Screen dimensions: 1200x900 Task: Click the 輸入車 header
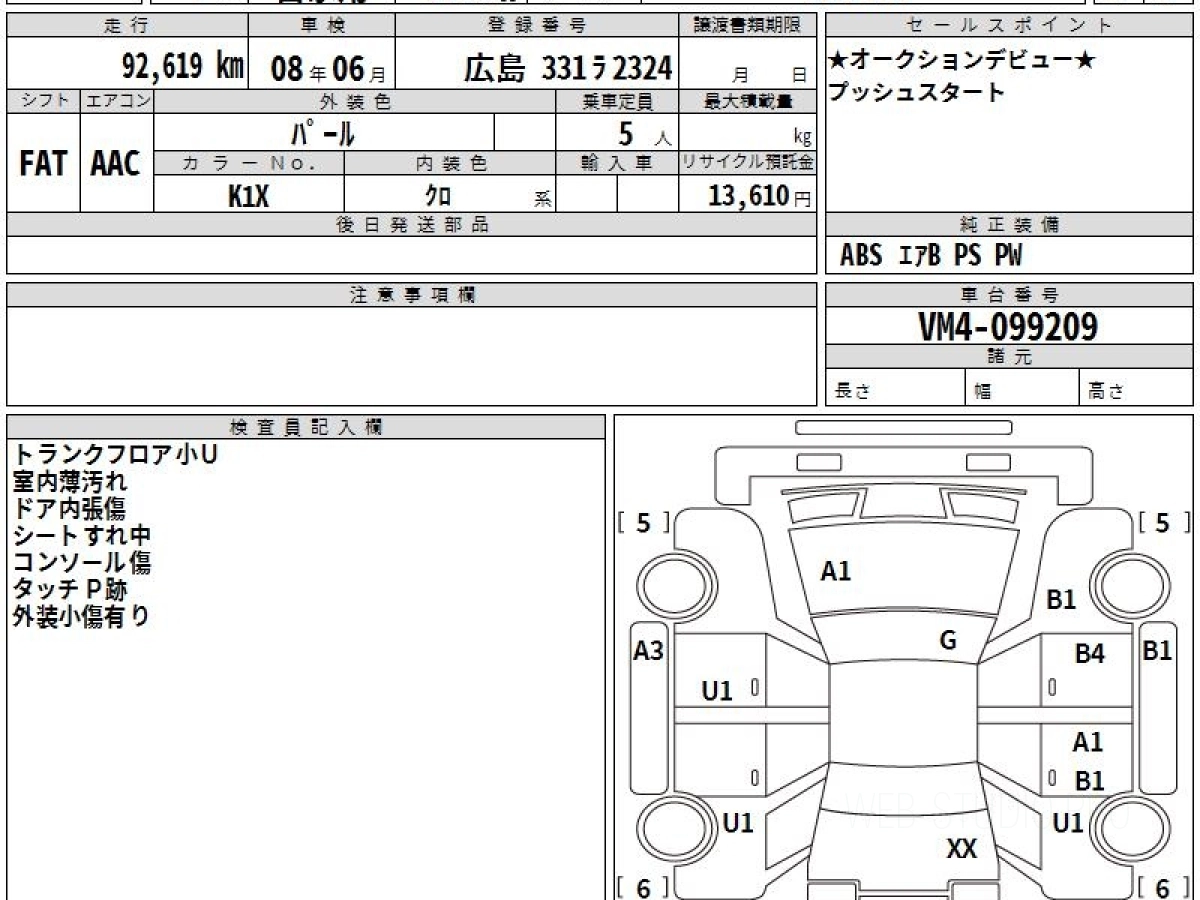tap(617, 163)
